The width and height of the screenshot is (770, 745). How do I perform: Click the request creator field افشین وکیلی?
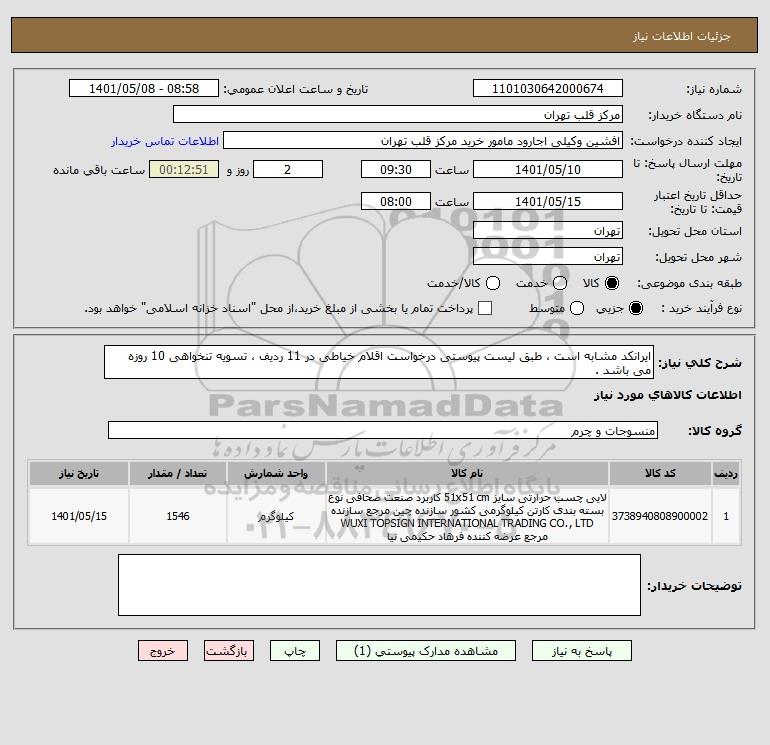click(423, 140)
